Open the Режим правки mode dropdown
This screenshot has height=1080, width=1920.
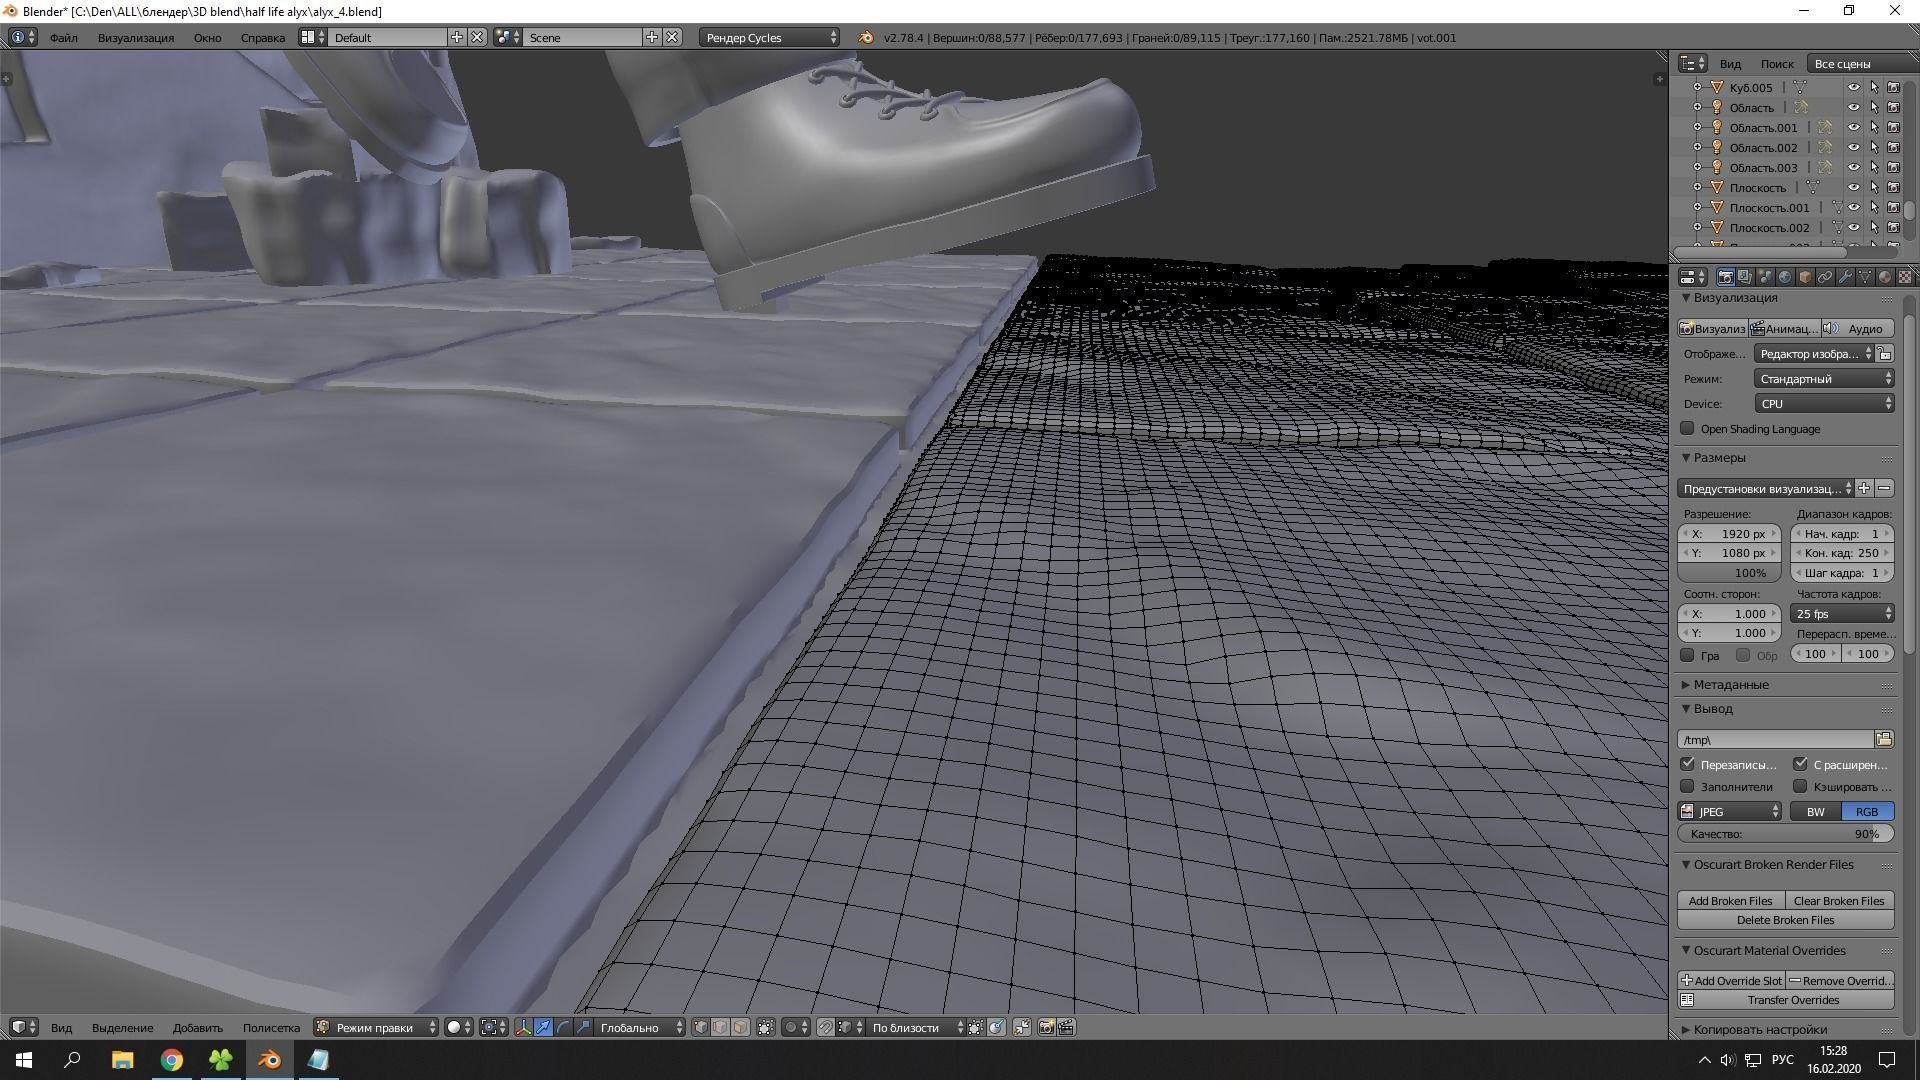point(375,1027)
